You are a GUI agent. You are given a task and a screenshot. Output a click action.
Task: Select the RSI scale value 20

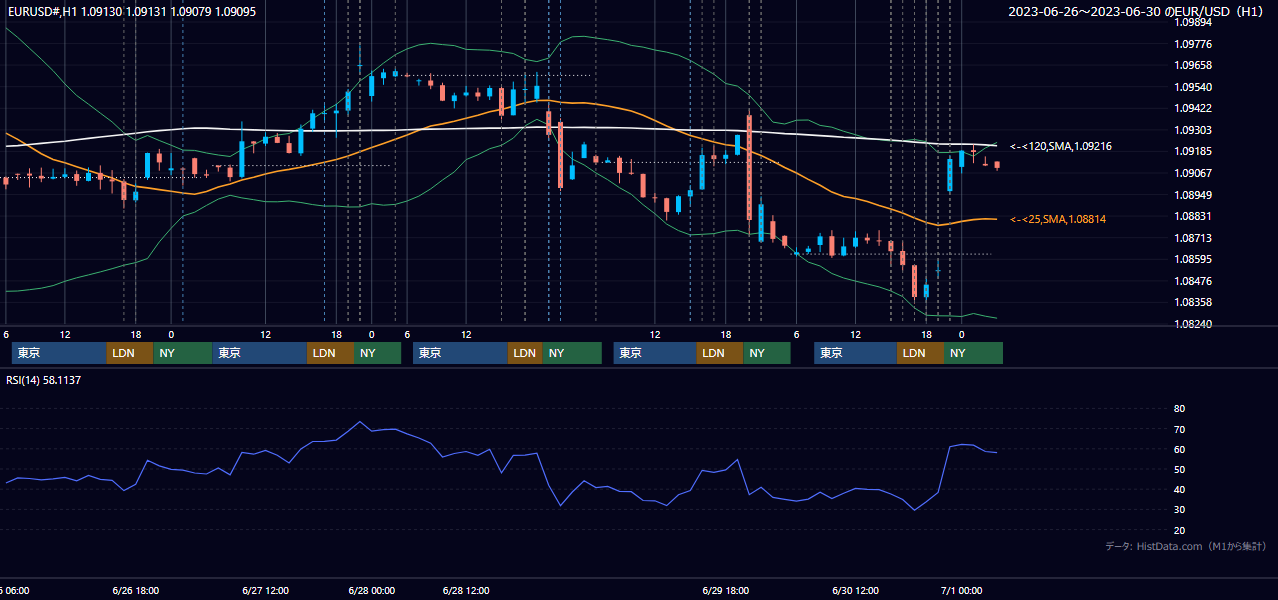pyautogui.click(x=1180, y=530)
